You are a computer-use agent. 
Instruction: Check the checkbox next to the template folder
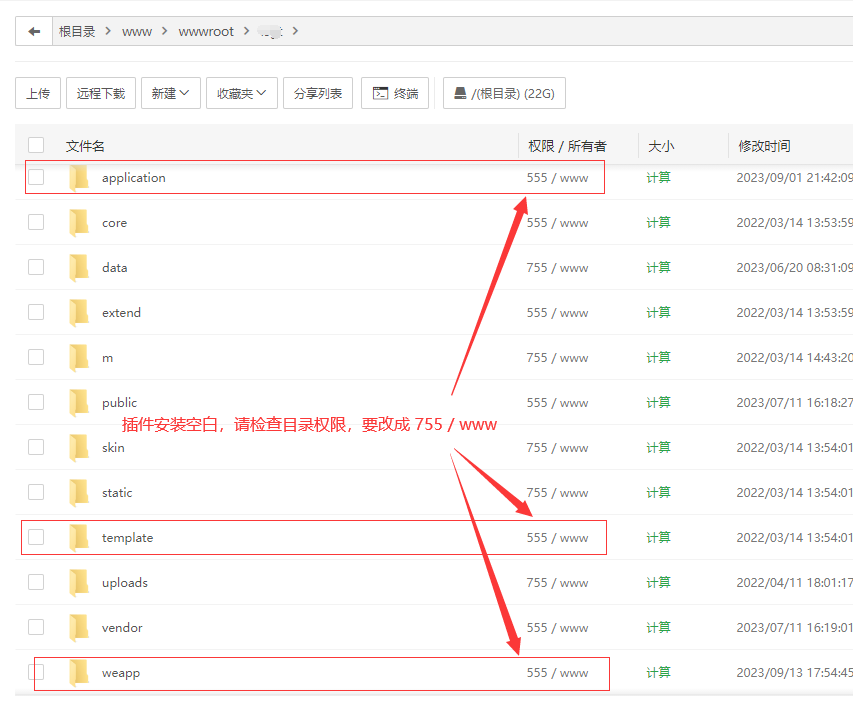[37, 537]
